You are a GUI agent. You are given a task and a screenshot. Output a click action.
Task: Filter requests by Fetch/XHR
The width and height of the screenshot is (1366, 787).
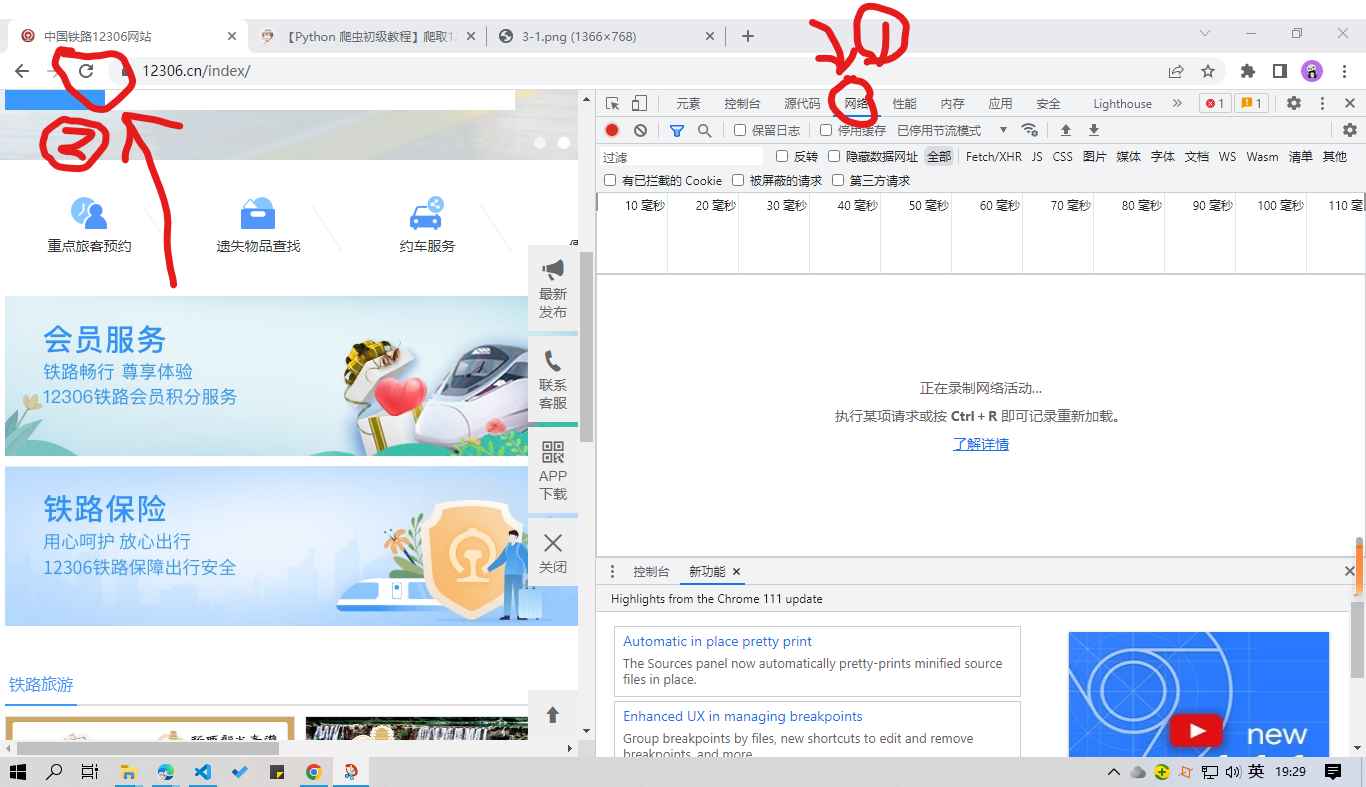coord(994,156)
